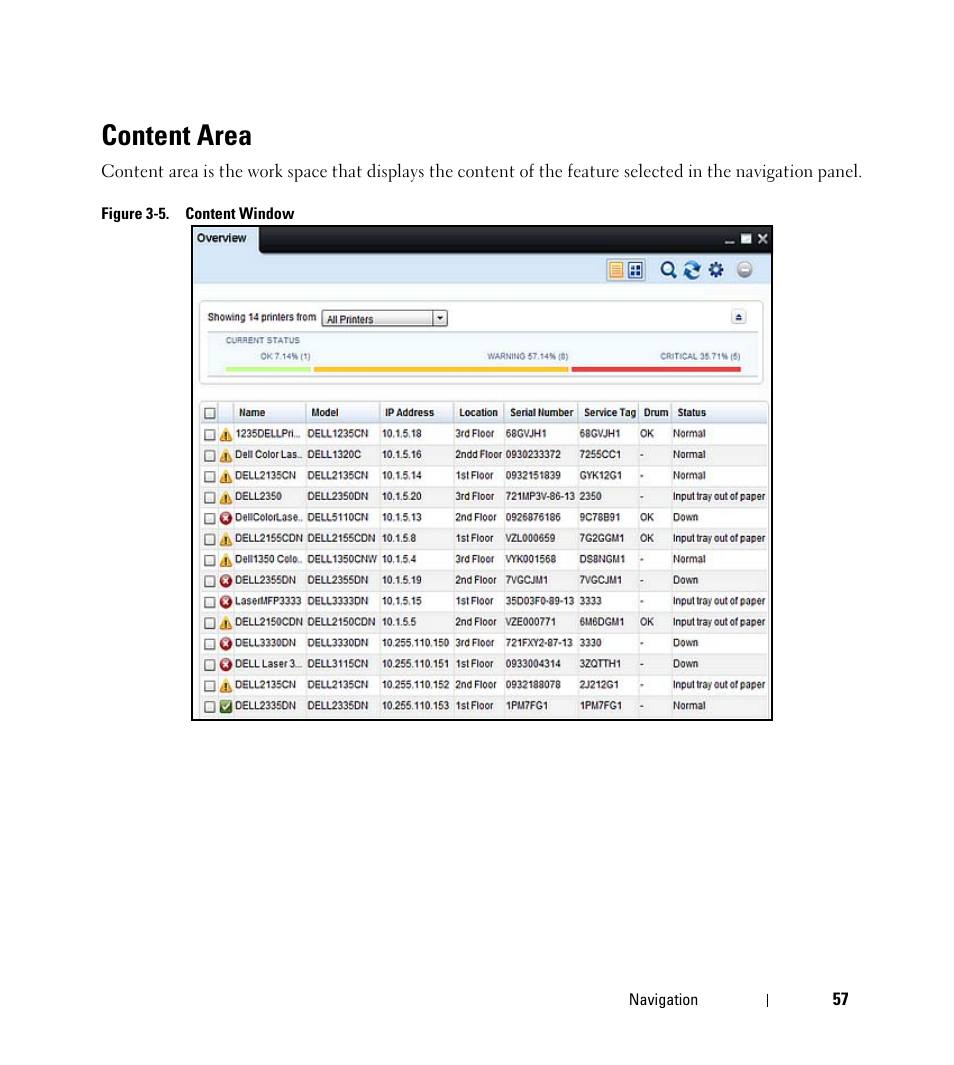
Task: Sort by the Serial Number column header
Action: point(541,412)
